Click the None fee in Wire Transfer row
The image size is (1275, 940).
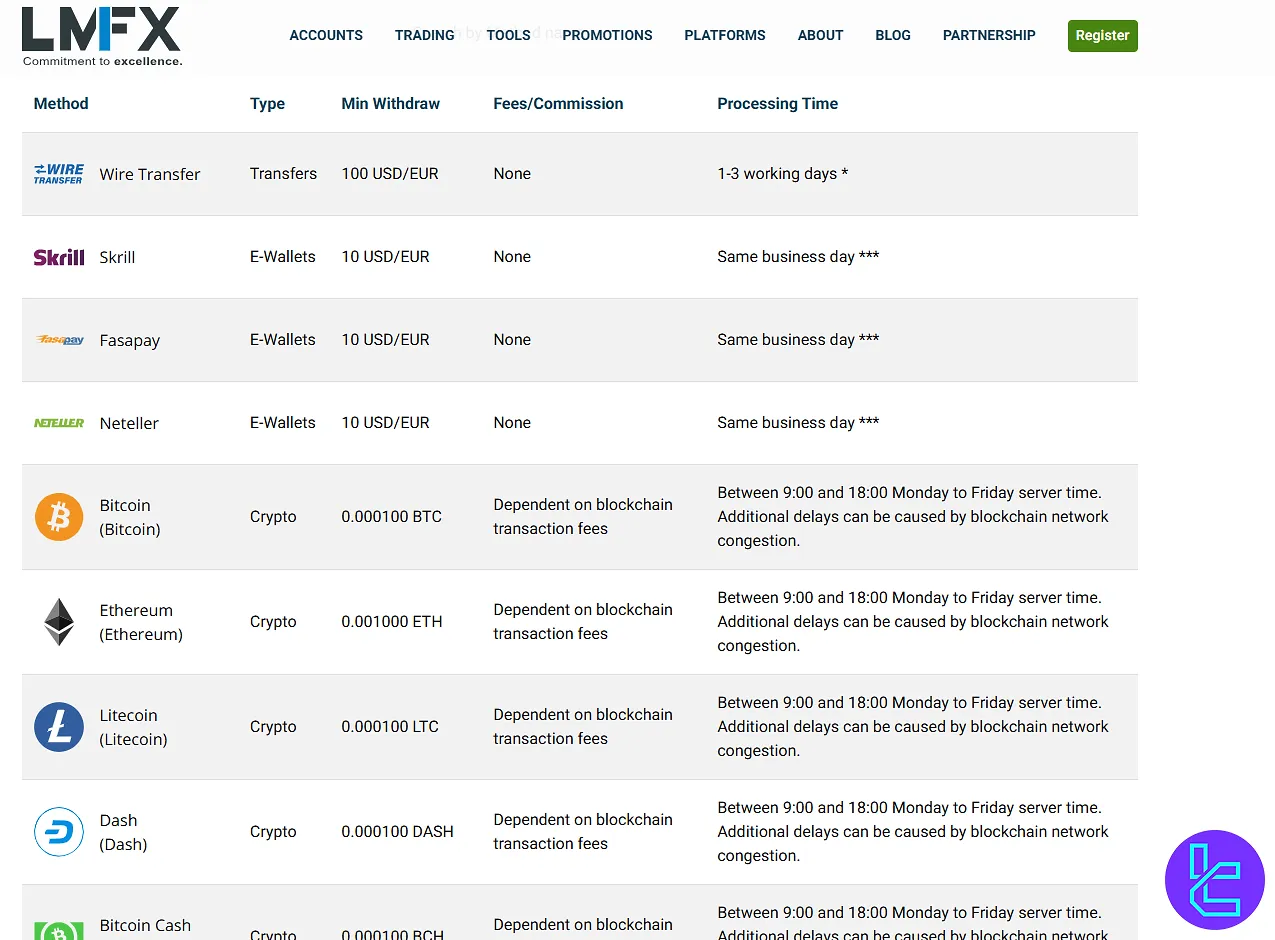[512, 174]
